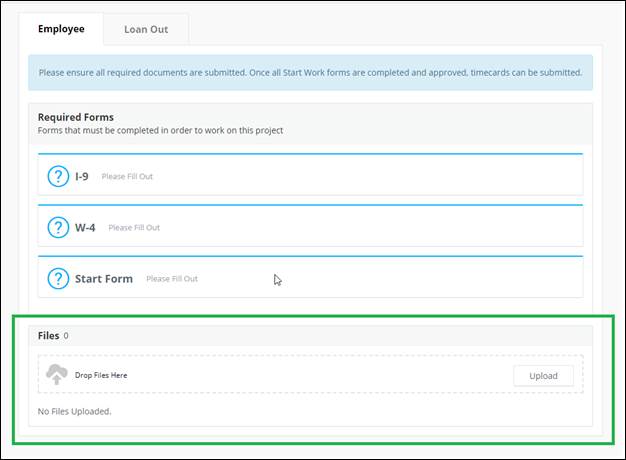This screenshot has height=460, width=626.
Task: Click Please Fill Out next to Start Form
Action: point(172,279)
